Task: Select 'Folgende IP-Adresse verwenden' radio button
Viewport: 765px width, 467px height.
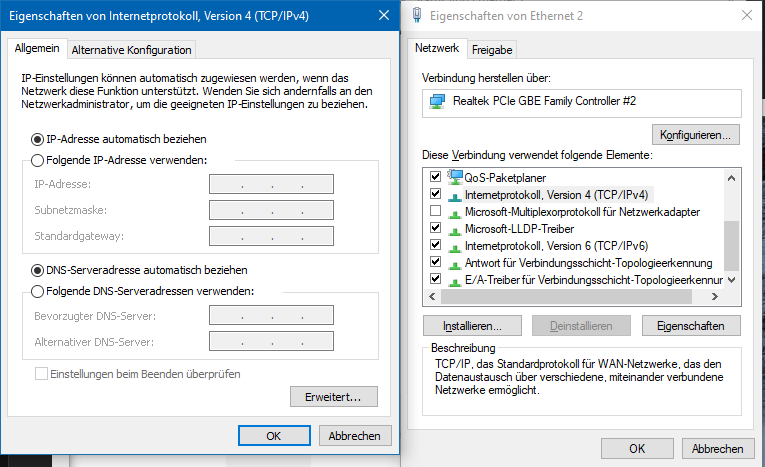Action: click(x=38, y=161)
